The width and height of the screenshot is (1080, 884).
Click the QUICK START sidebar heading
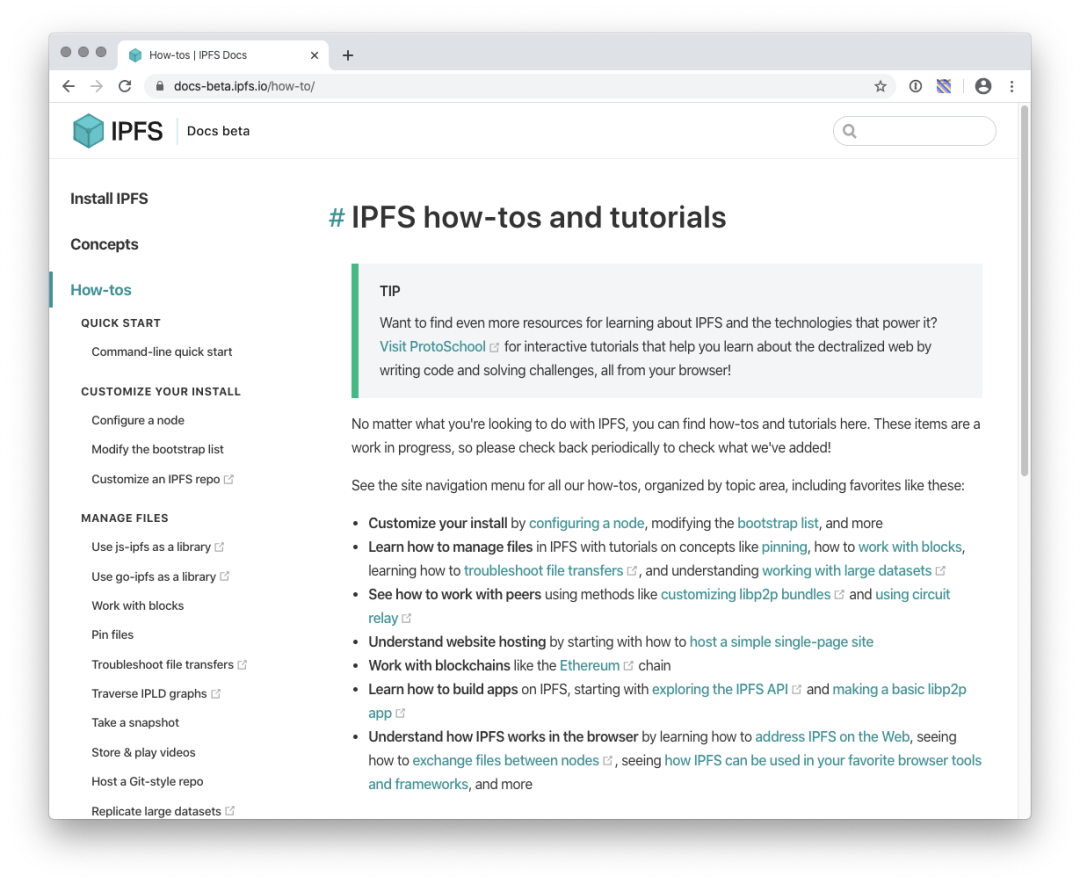point(121,323)
